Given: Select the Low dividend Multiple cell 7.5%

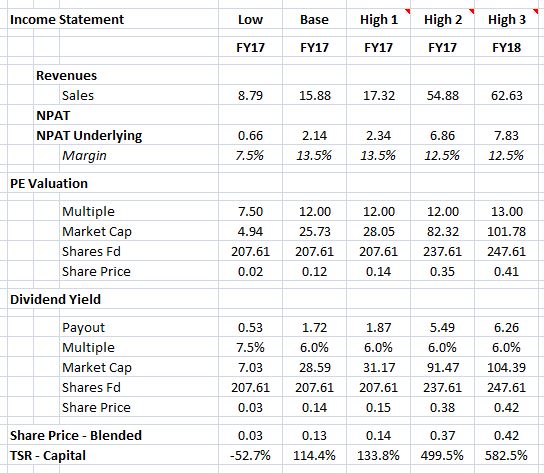Looking at the screenshot, I should click(x=250, y=347).
